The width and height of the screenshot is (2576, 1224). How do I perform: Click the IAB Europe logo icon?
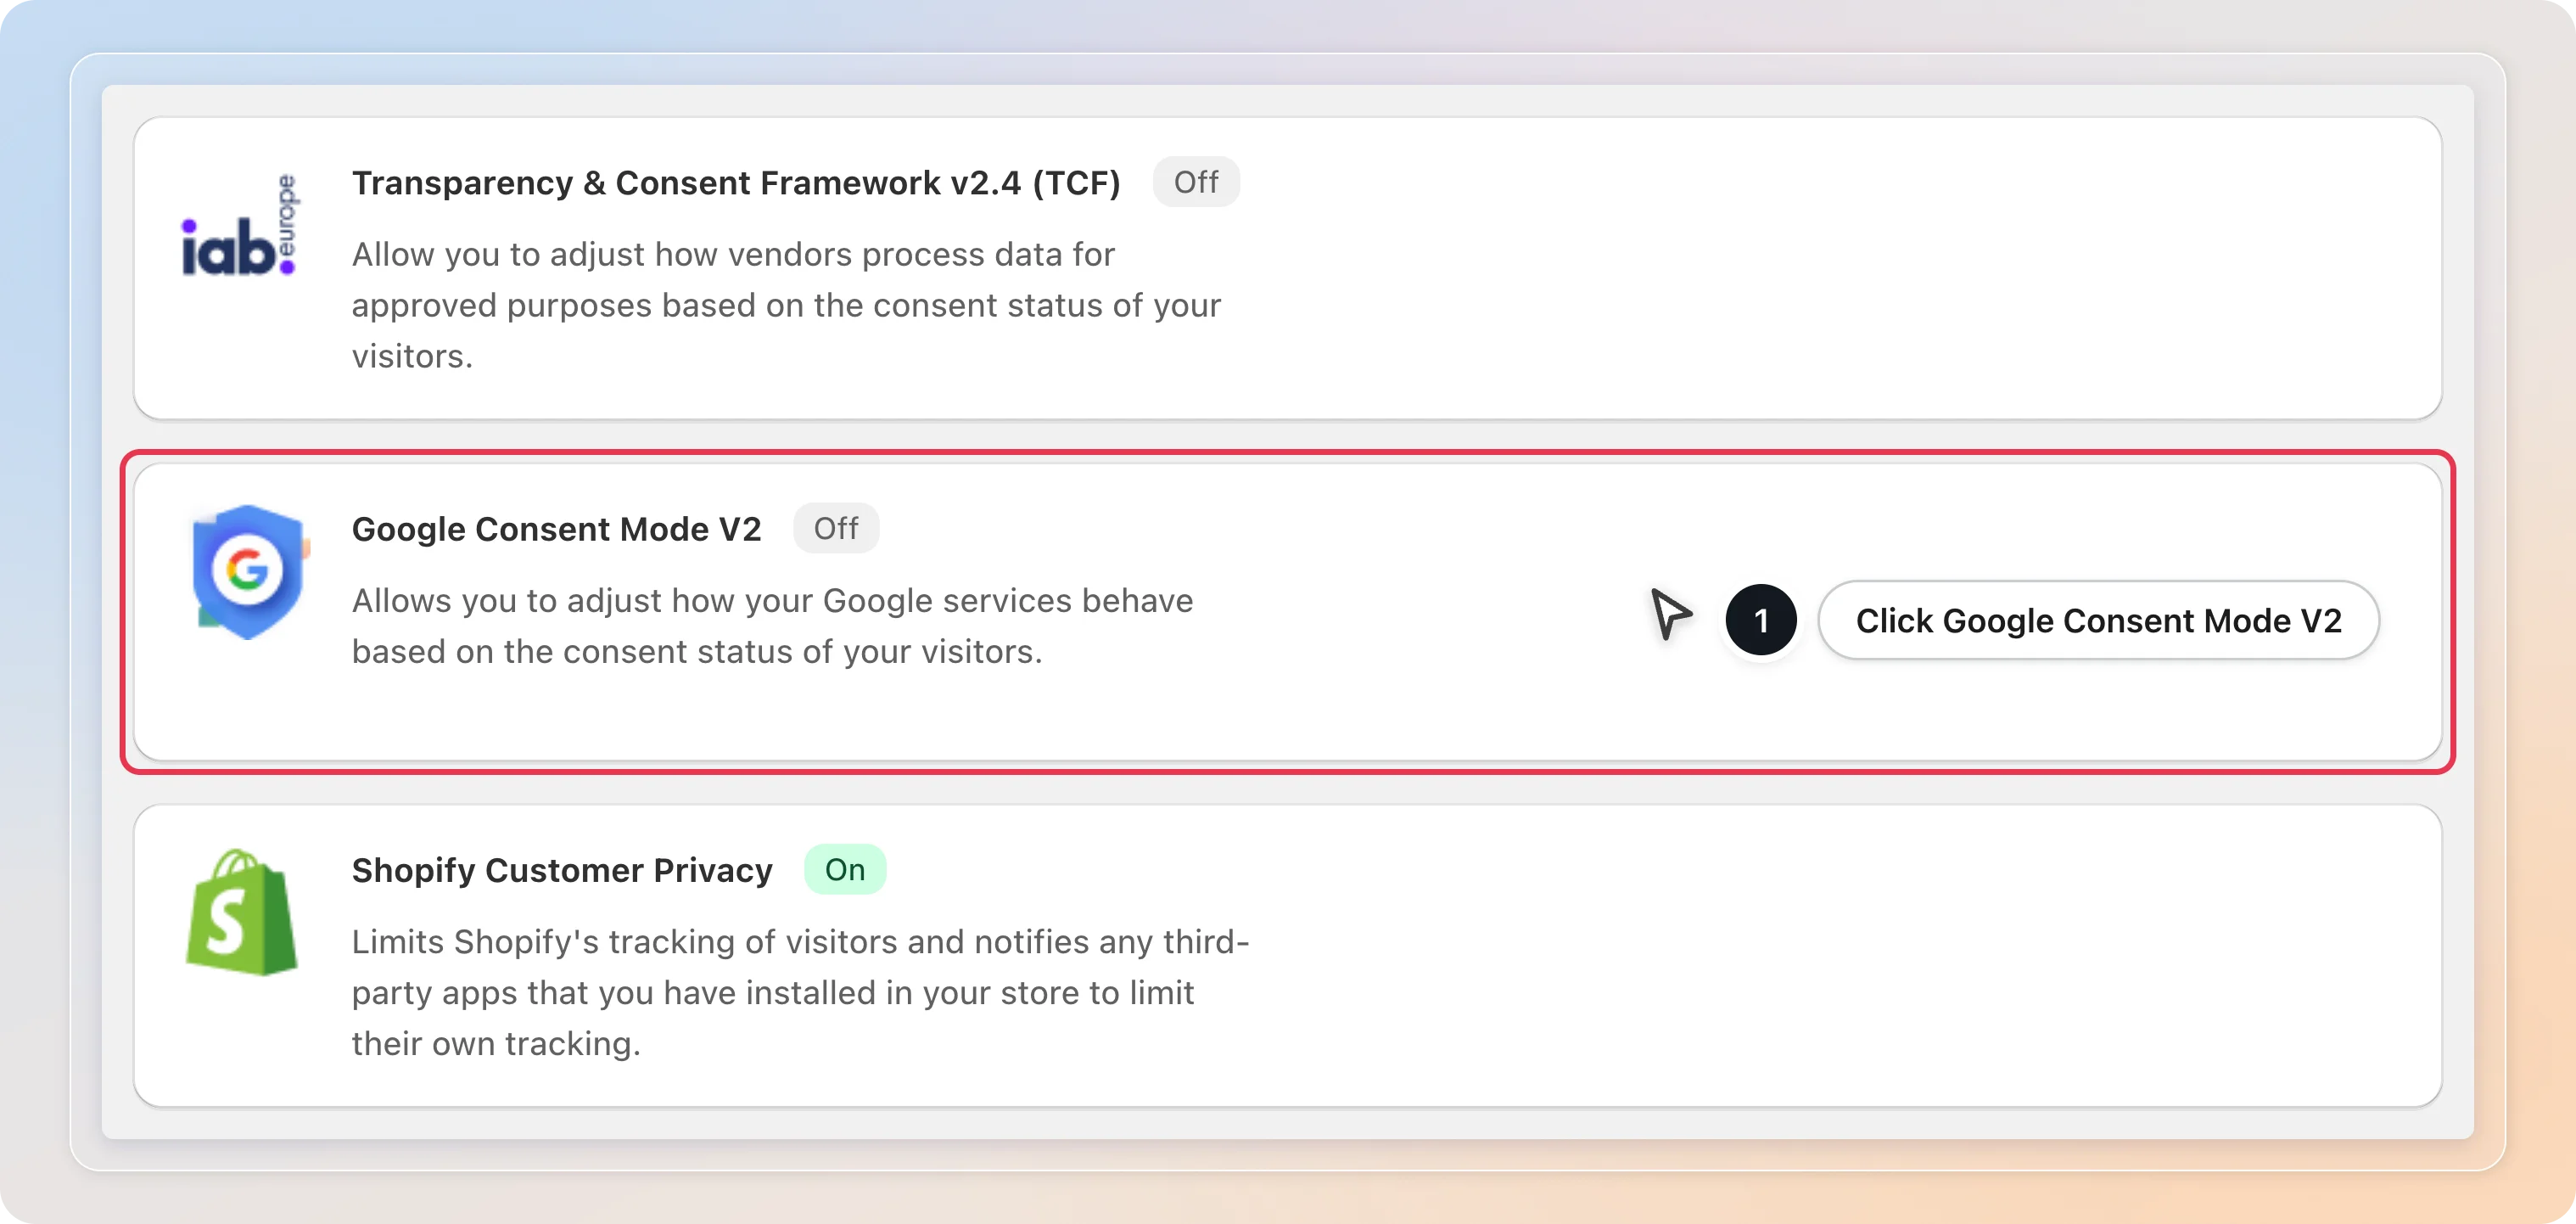(240, 225)
